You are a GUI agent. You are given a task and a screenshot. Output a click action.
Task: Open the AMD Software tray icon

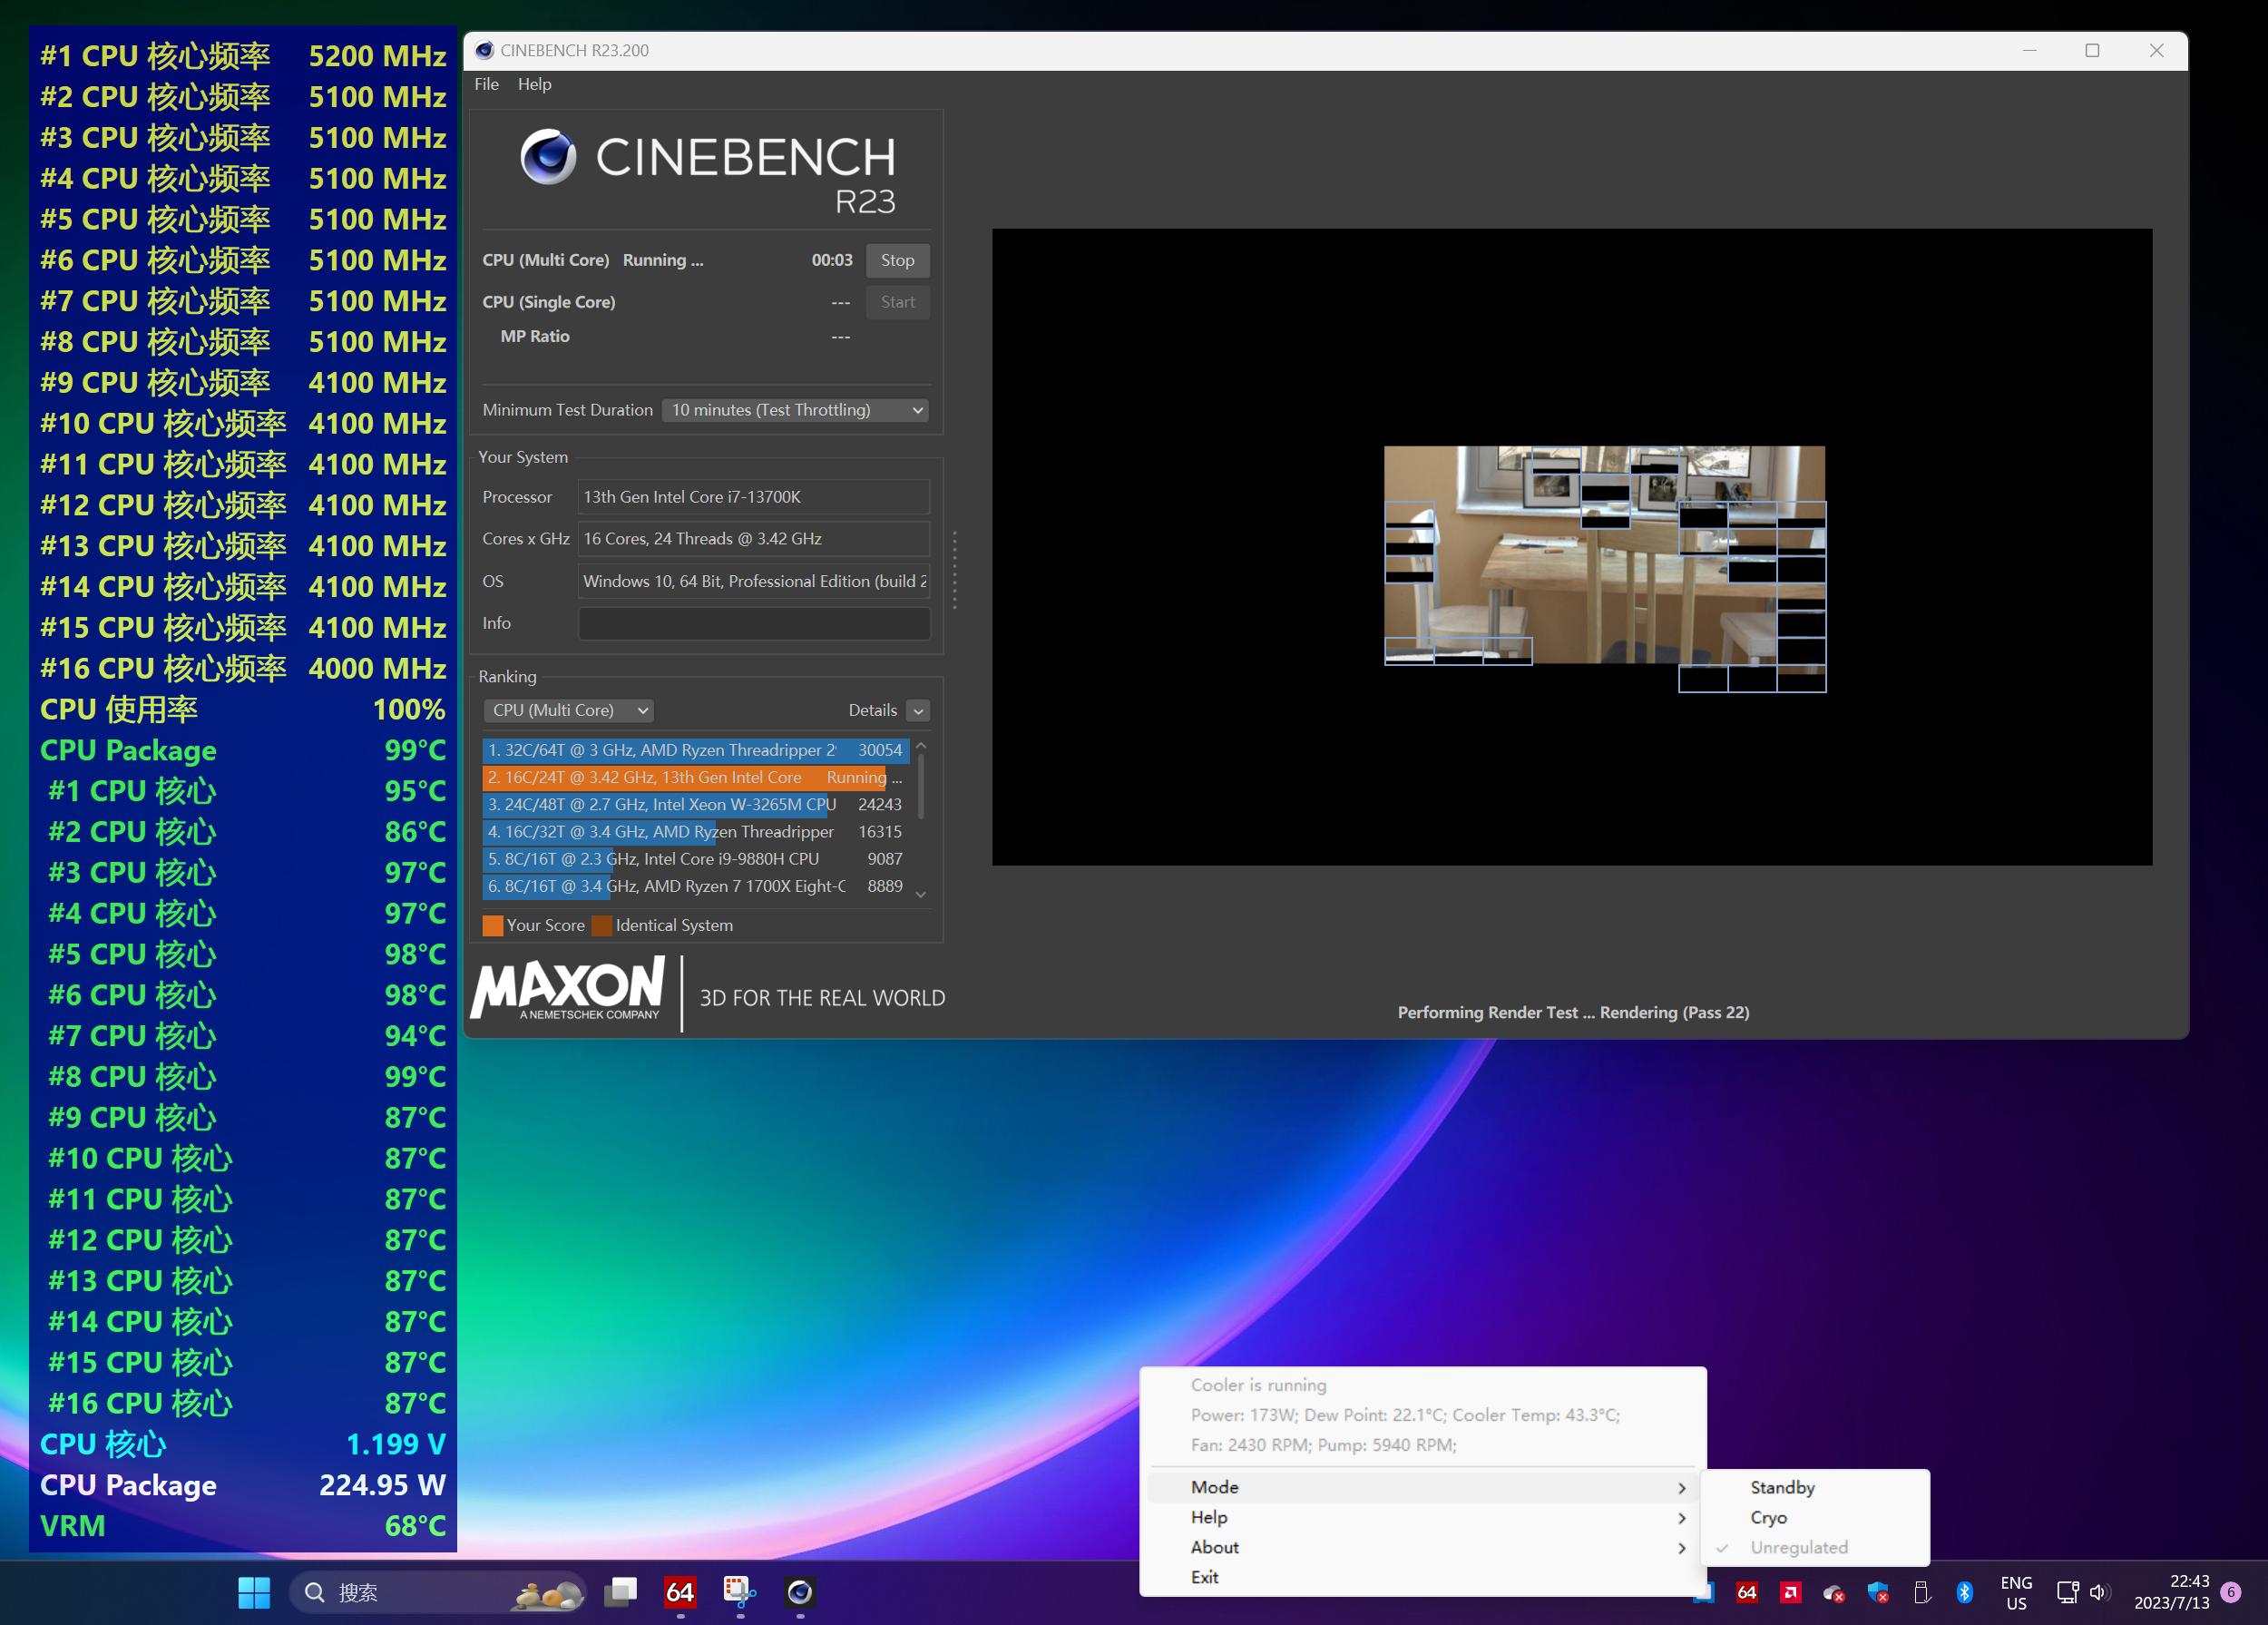coord(1790,1593)
